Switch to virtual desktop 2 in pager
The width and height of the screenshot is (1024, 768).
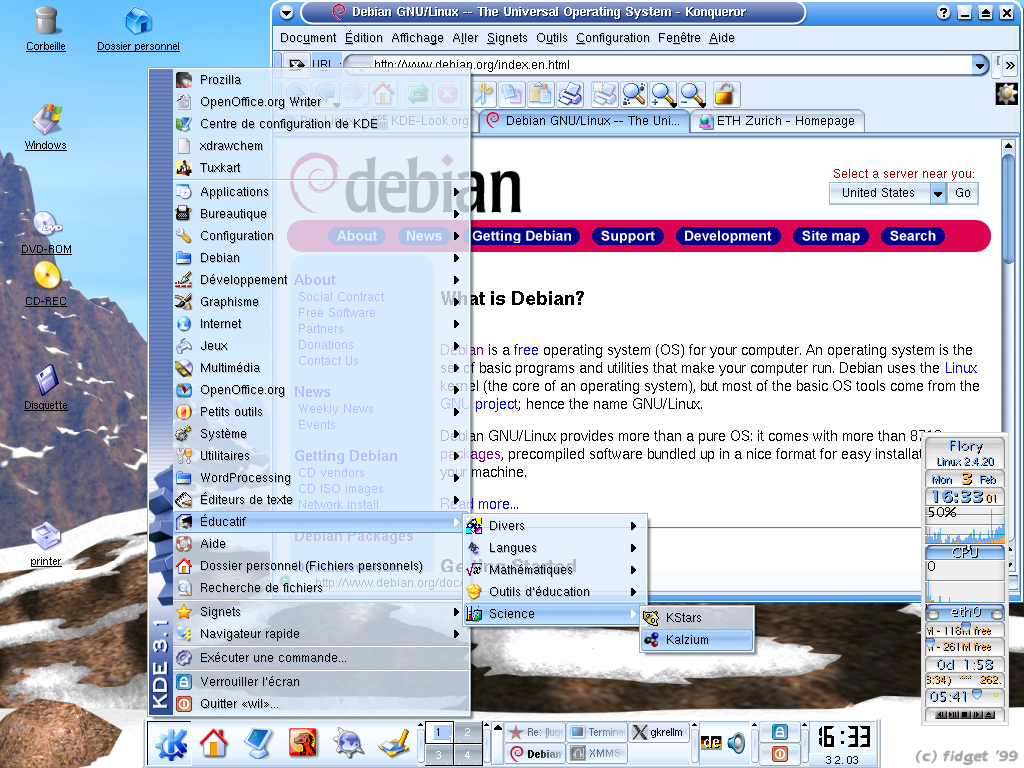click(x=468, y=733)
